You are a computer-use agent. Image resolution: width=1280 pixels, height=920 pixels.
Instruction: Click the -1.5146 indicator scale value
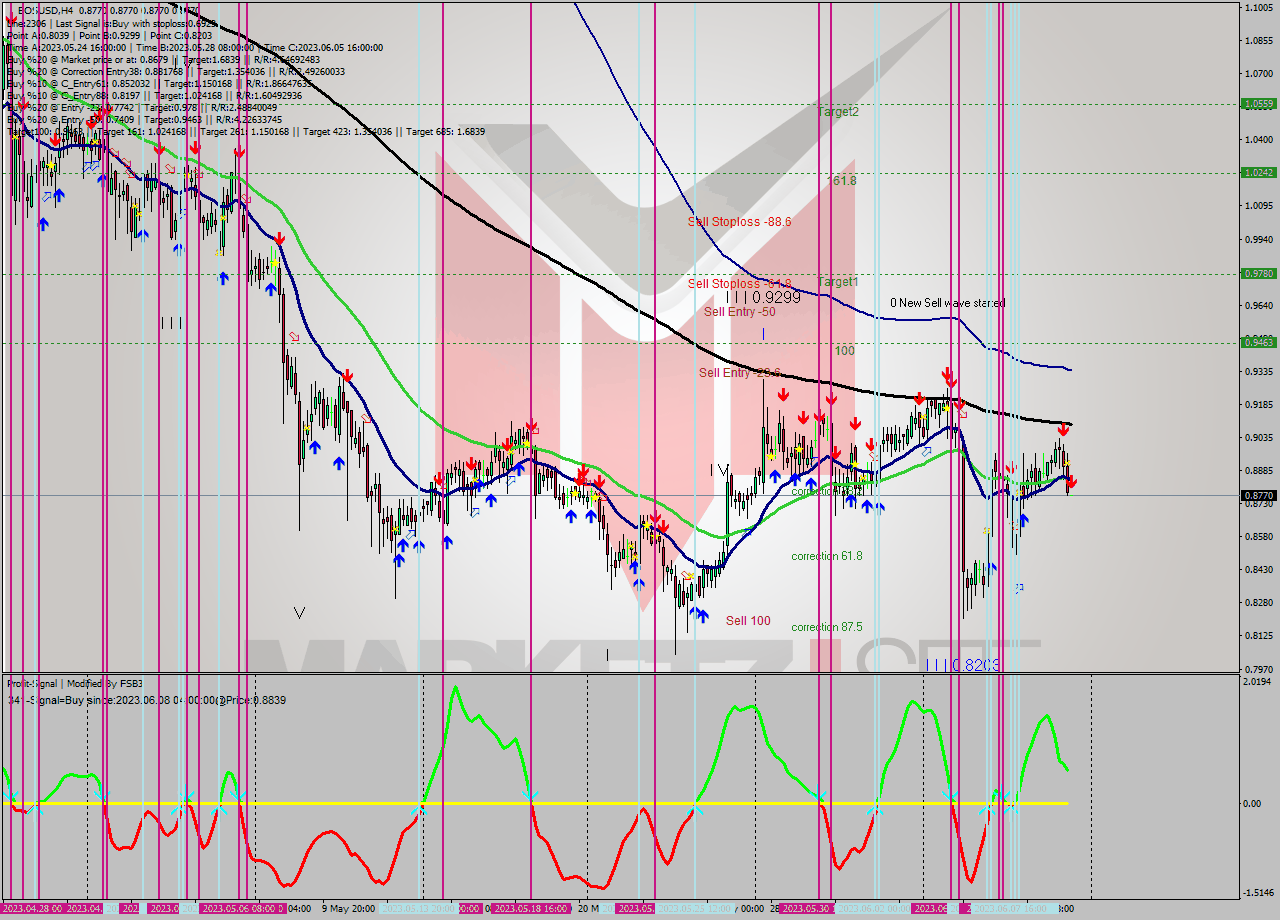1257,893
